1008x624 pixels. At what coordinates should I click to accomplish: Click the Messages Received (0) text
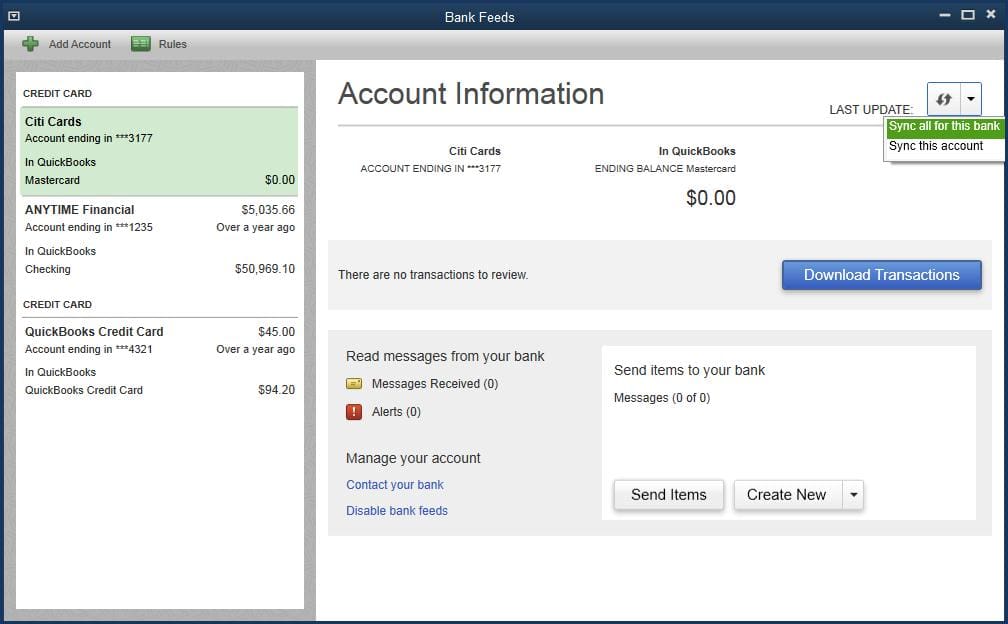pyautogui.click(x=435, y=384)
